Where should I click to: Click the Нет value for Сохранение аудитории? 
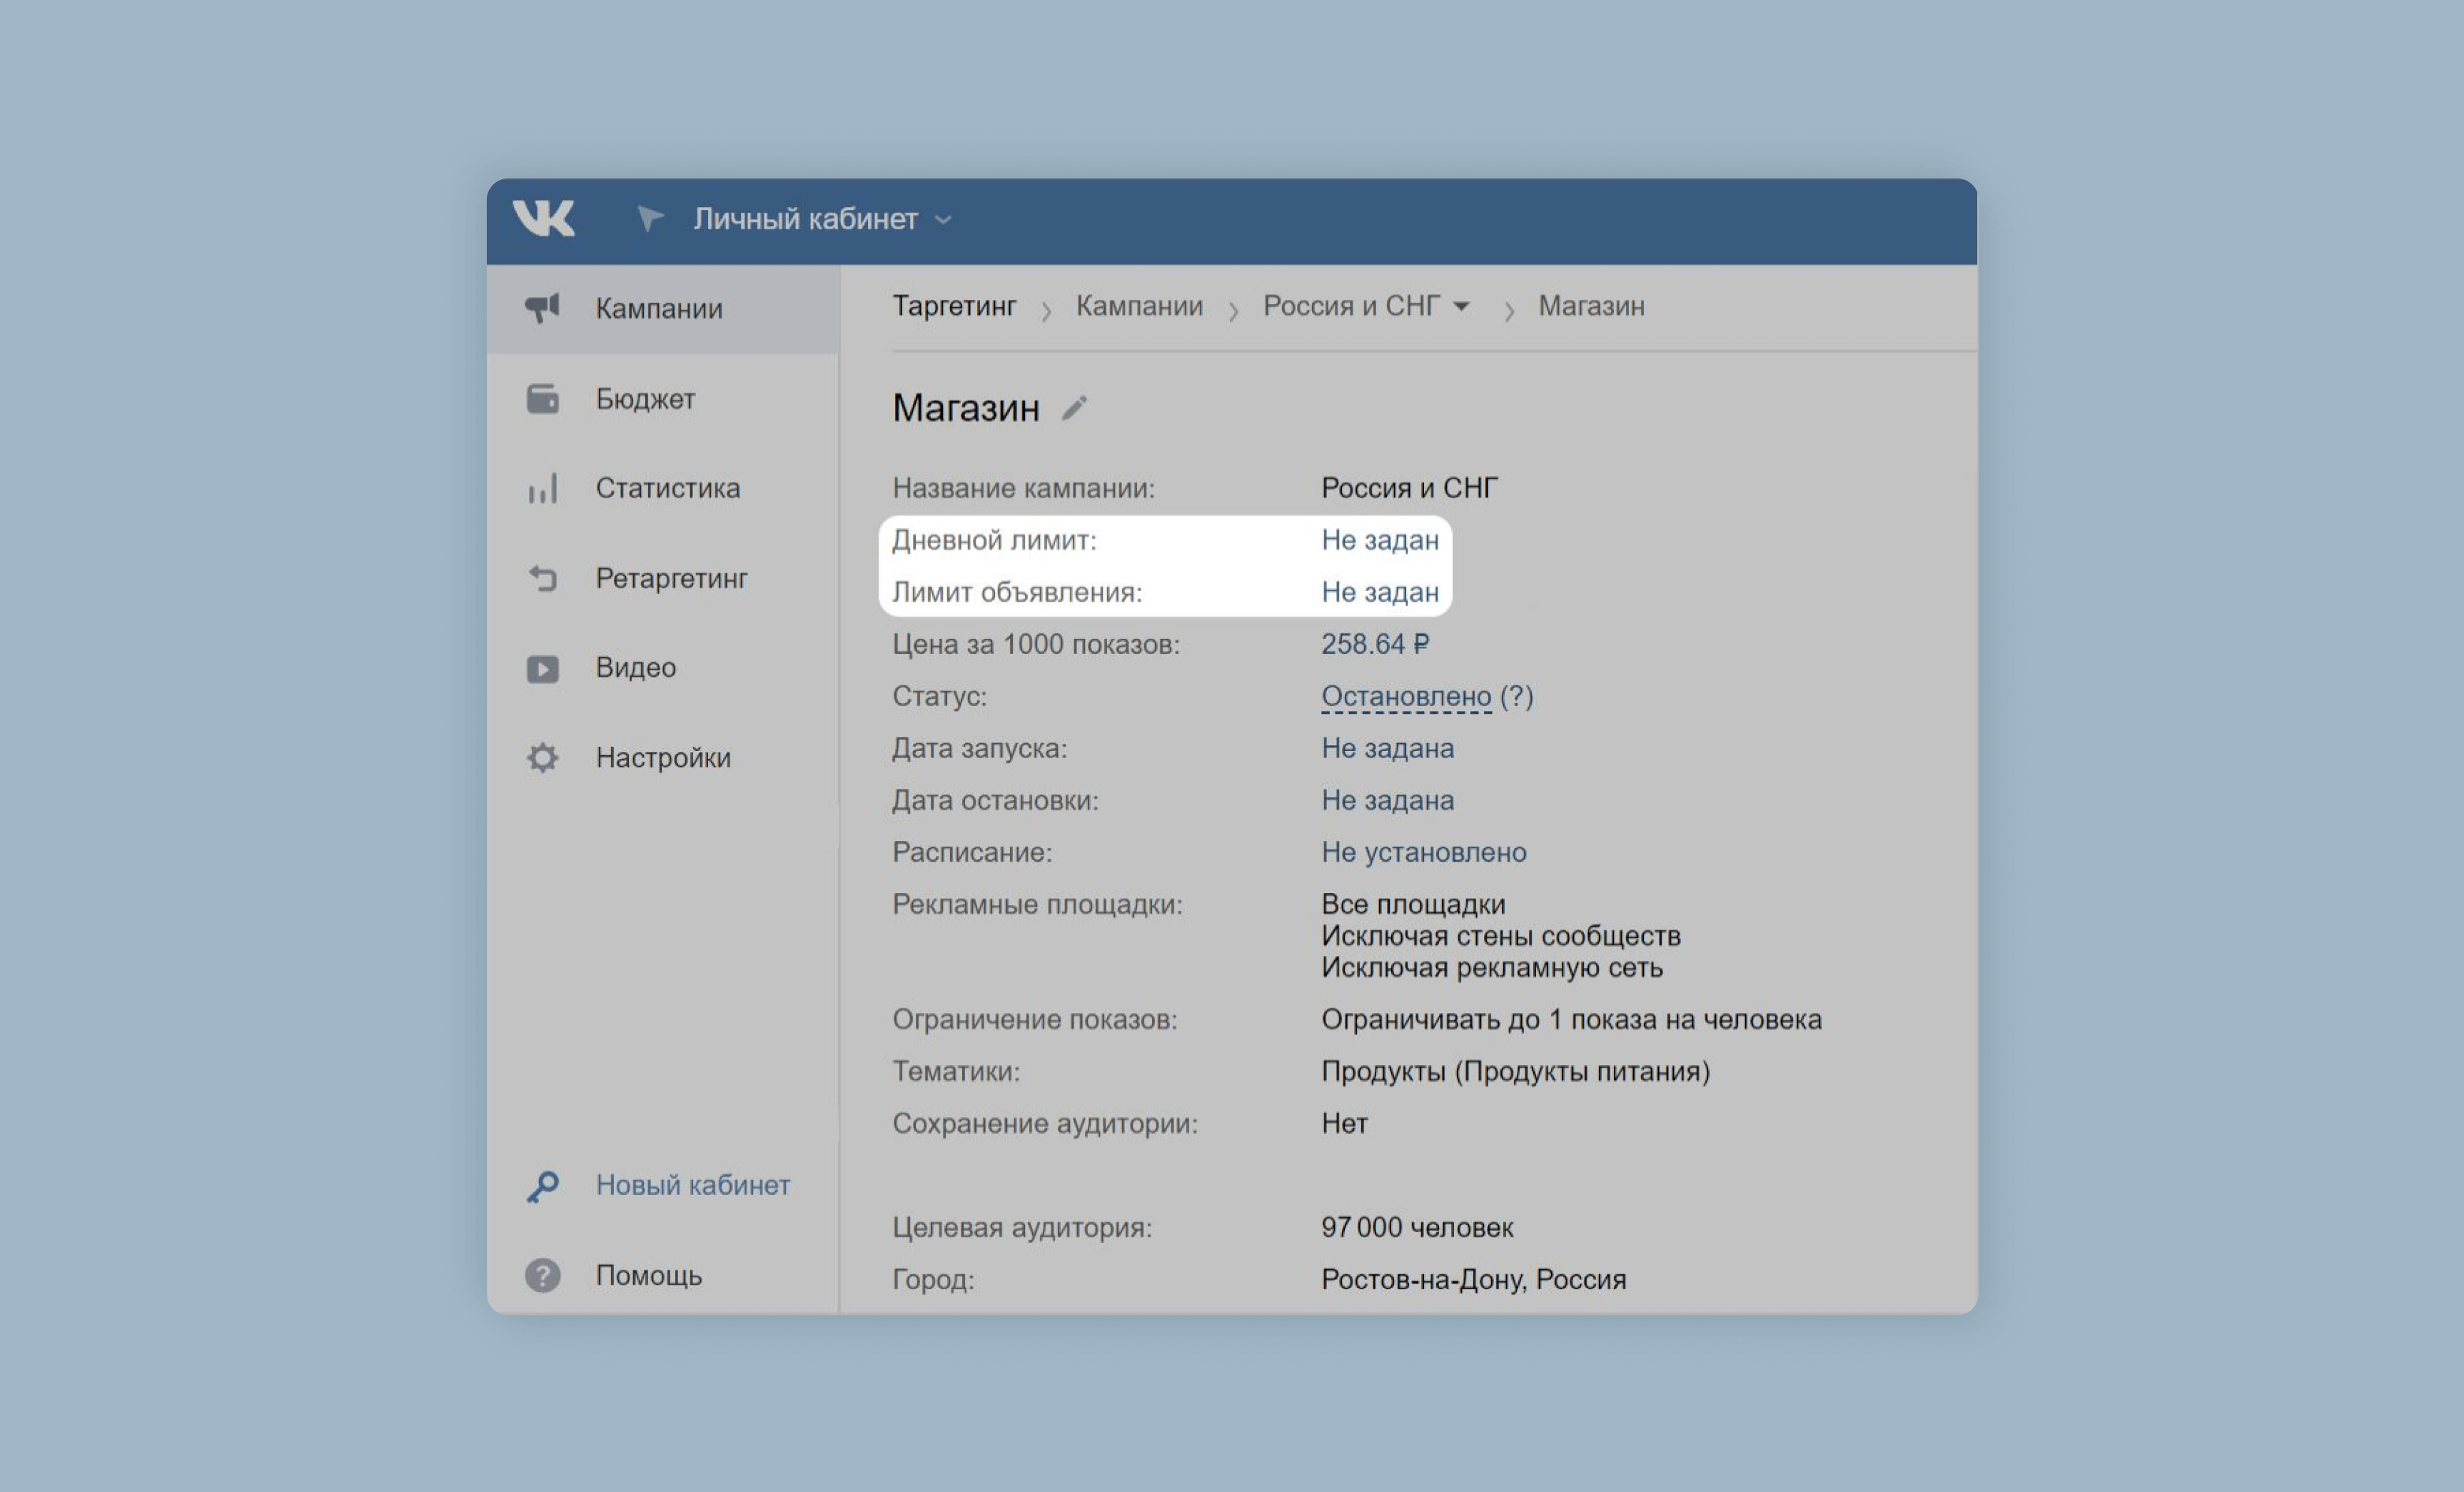1344,1124
